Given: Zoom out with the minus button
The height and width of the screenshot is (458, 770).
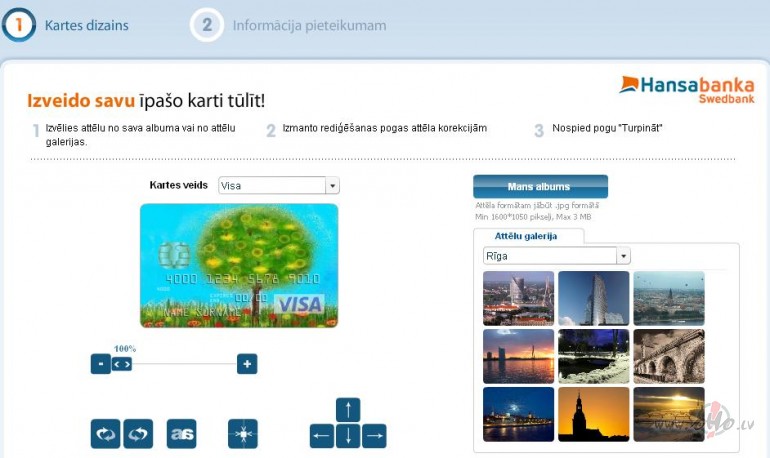Looking at the screenshot, I should click(x=101, y=364).
